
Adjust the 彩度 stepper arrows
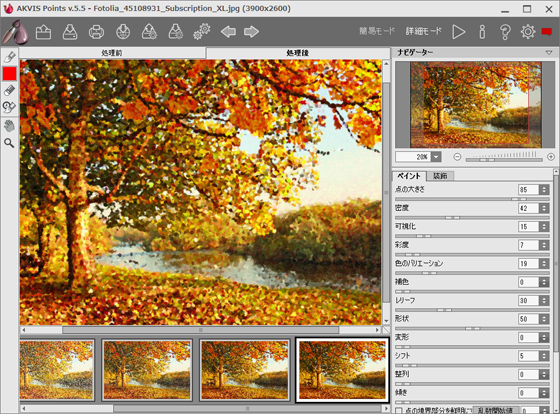[544, 245]
